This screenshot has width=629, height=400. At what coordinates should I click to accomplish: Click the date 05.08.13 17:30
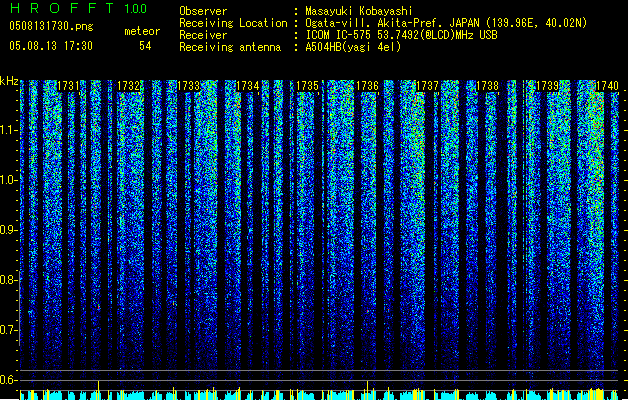coord(51,45)
